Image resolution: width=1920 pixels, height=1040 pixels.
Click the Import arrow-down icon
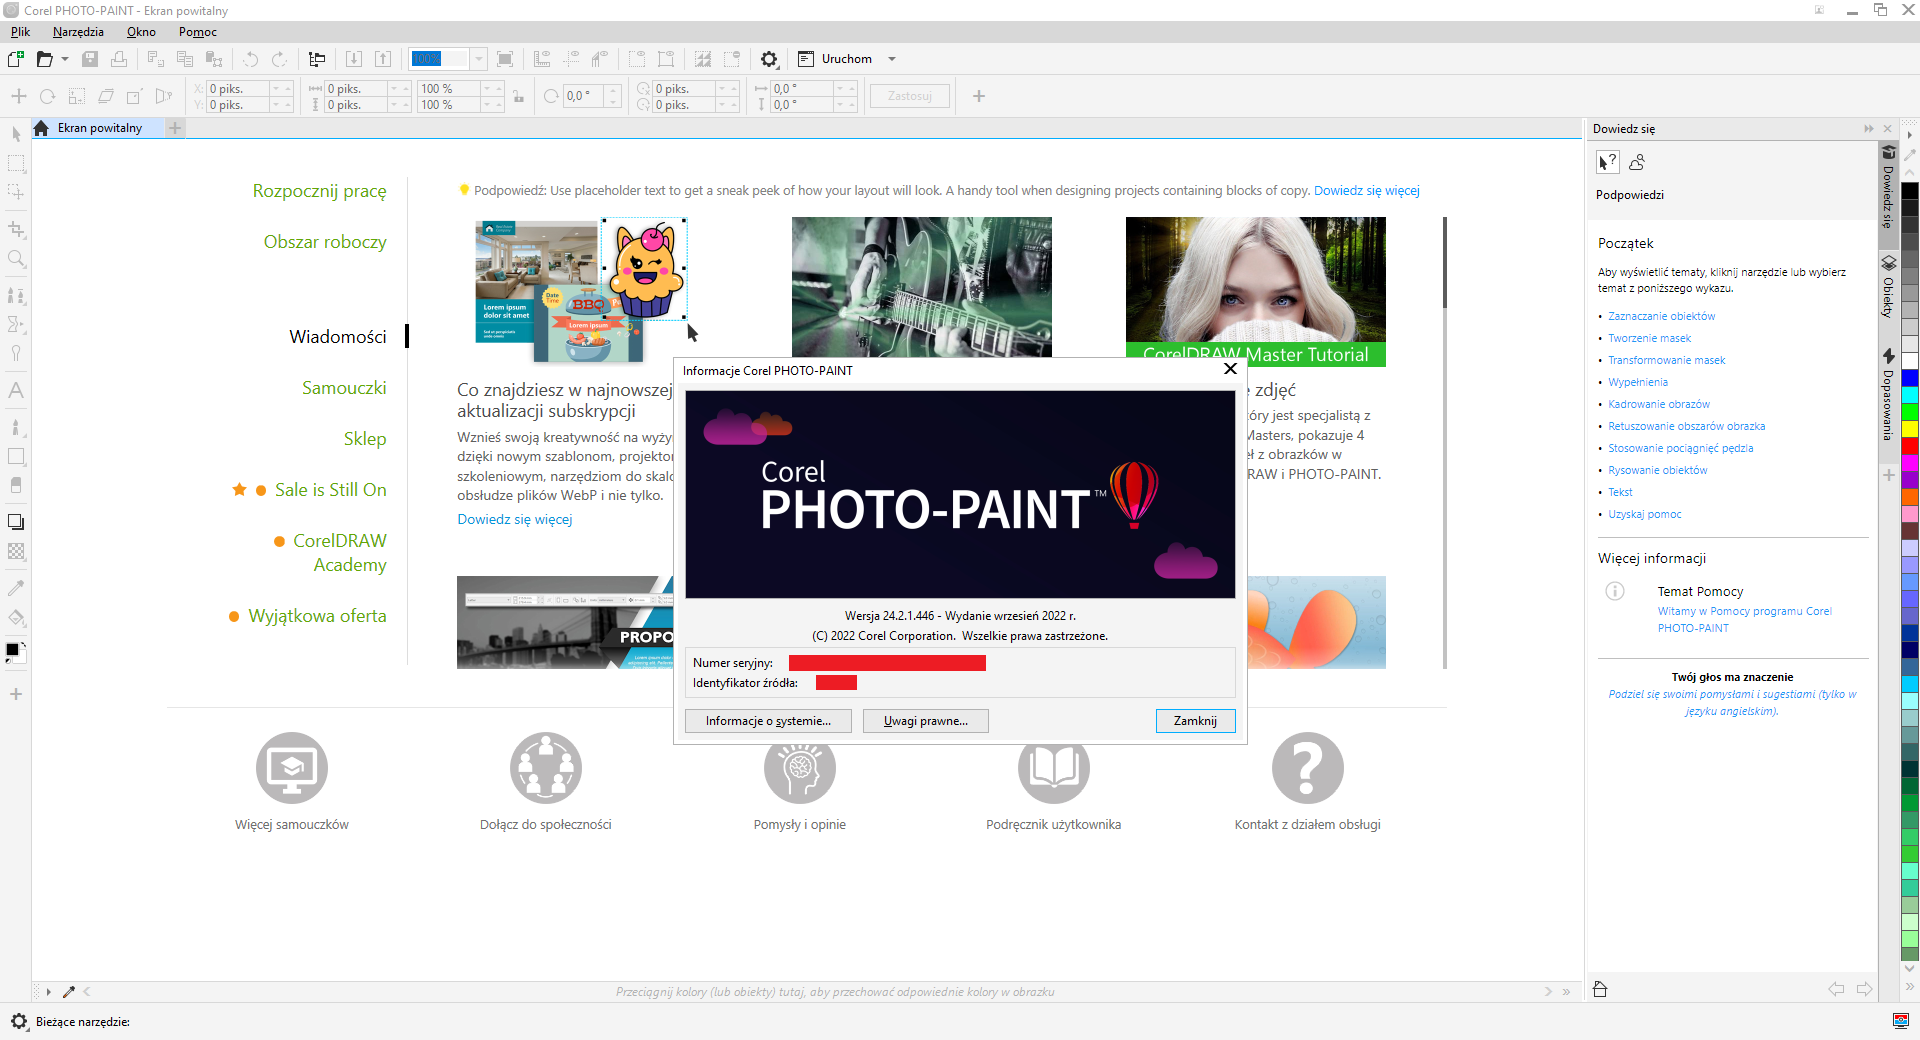(354, 59)
